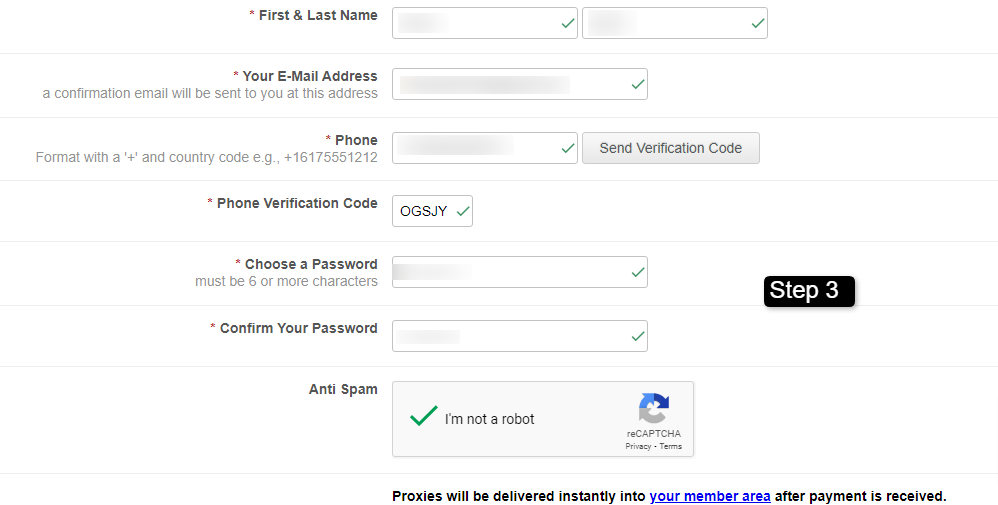Click the phone field validation checkmark
Viewport: 998px width, 505px height.
point(568,148)
